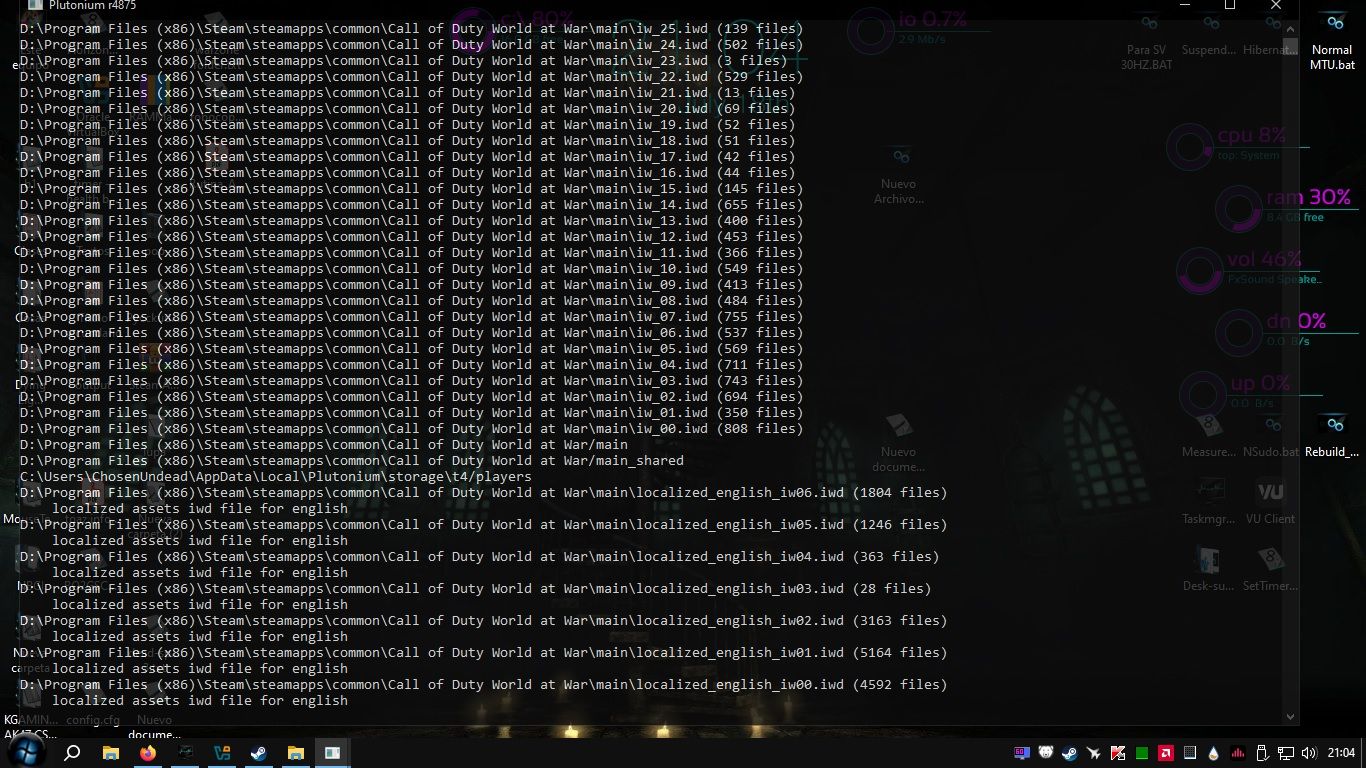Click console scrollbar up arrow
1366x768 pixels.
coord(1290,29)
